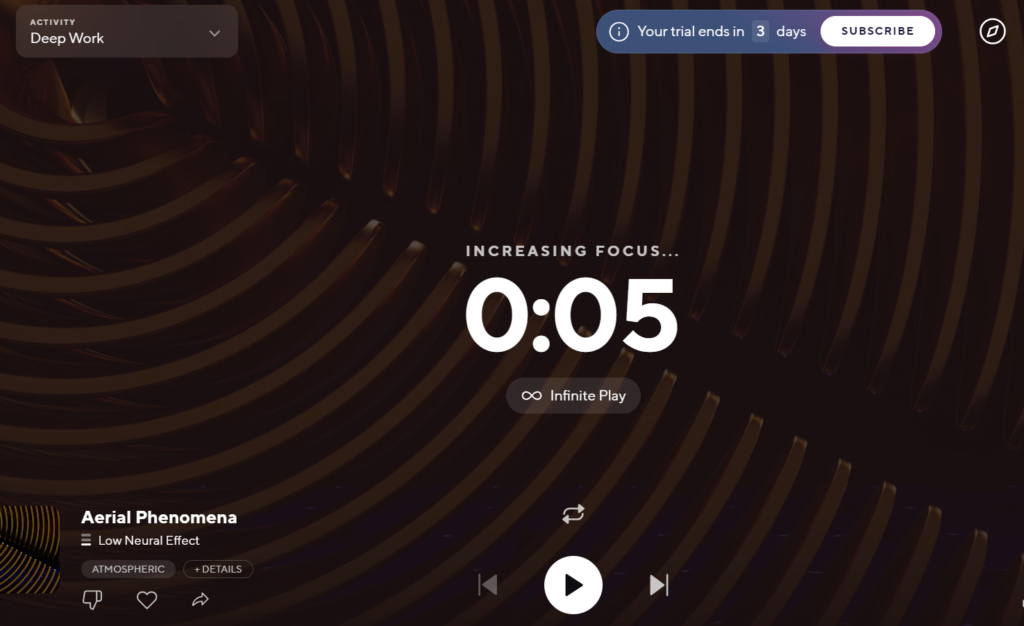Screen dimensions: 1024x626
Task: Expand the + DETAILS track info
Action: pyautogui.click(x=218, y=569)
